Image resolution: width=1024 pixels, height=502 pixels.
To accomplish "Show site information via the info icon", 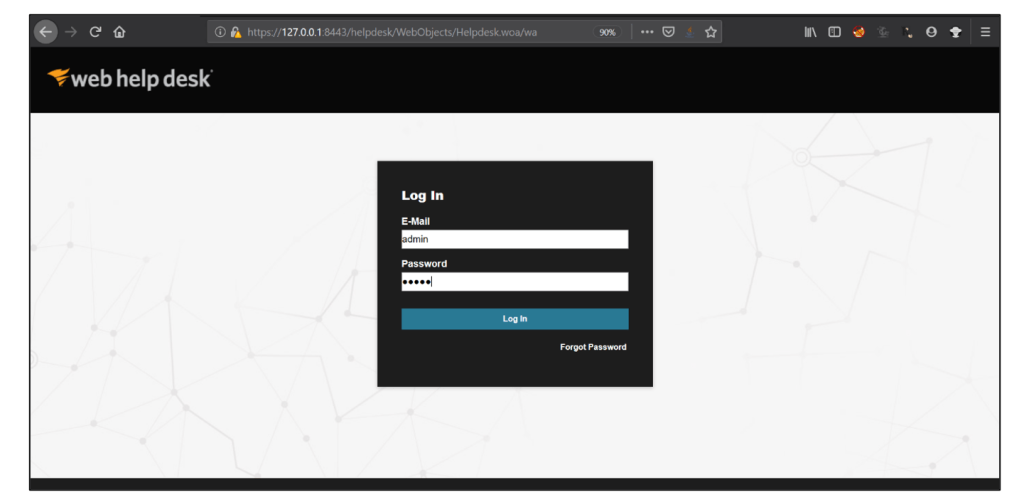I will tap(220, 32).
